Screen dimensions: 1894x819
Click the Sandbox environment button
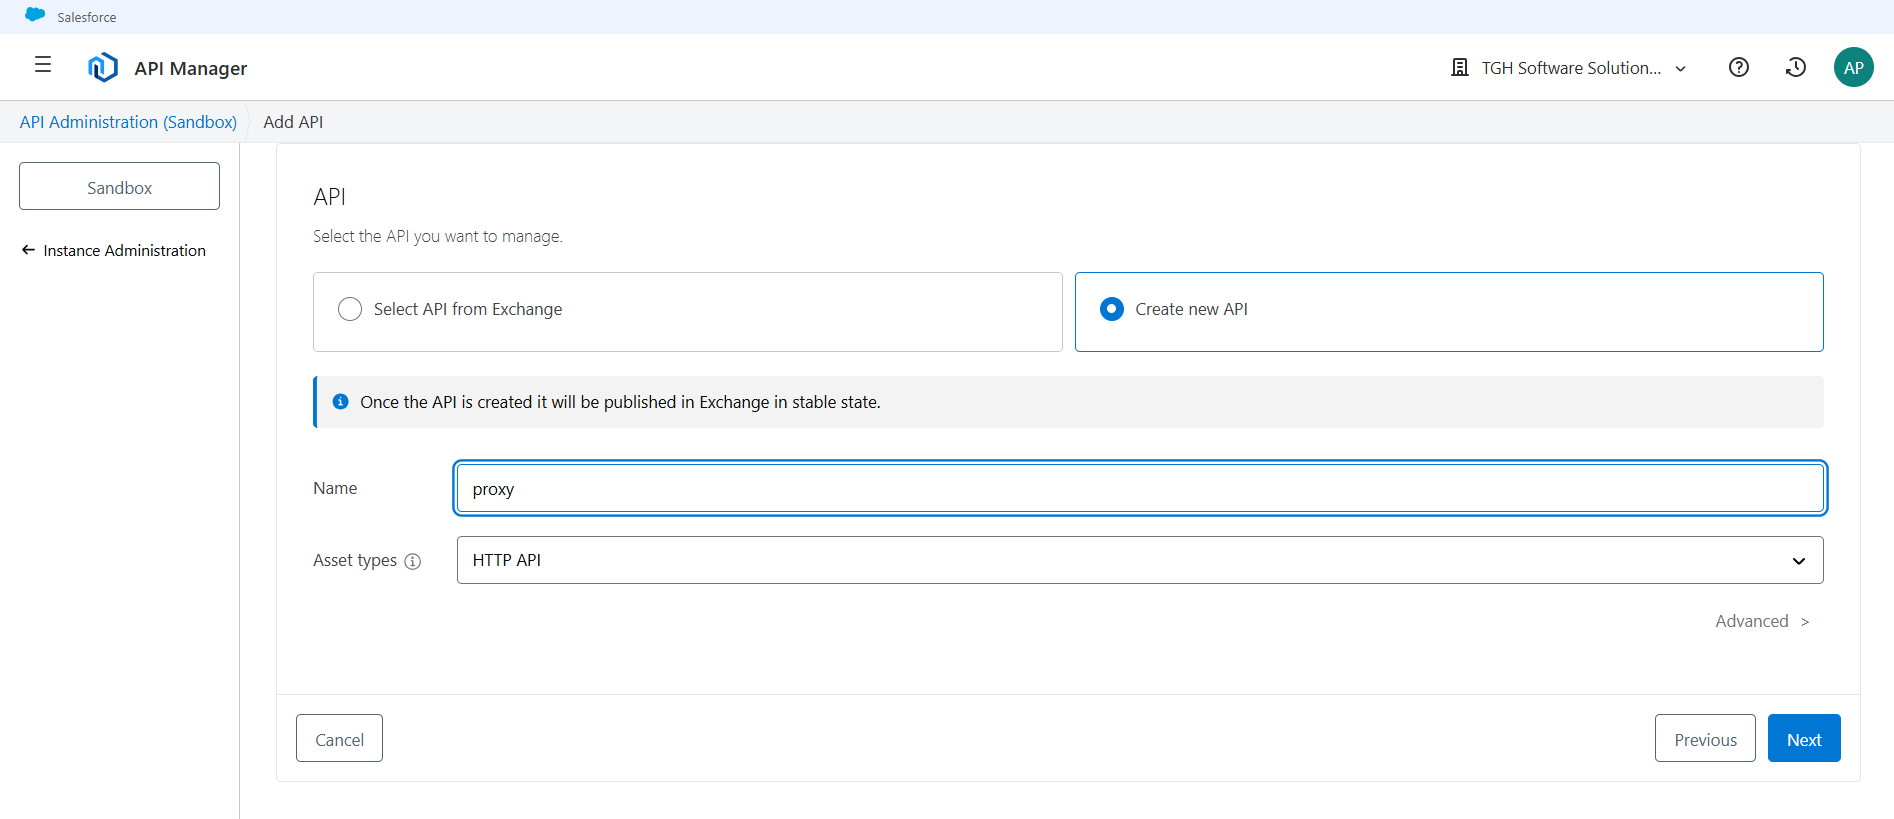coord(119,187)
